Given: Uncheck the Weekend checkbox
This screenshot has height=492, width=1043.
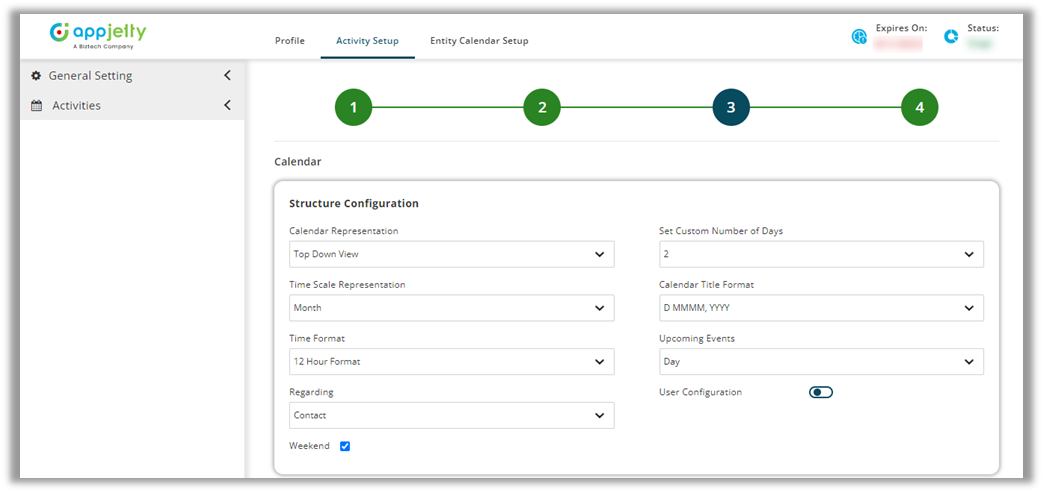Looking at the screenshot, I should click(x=345, y=446).
